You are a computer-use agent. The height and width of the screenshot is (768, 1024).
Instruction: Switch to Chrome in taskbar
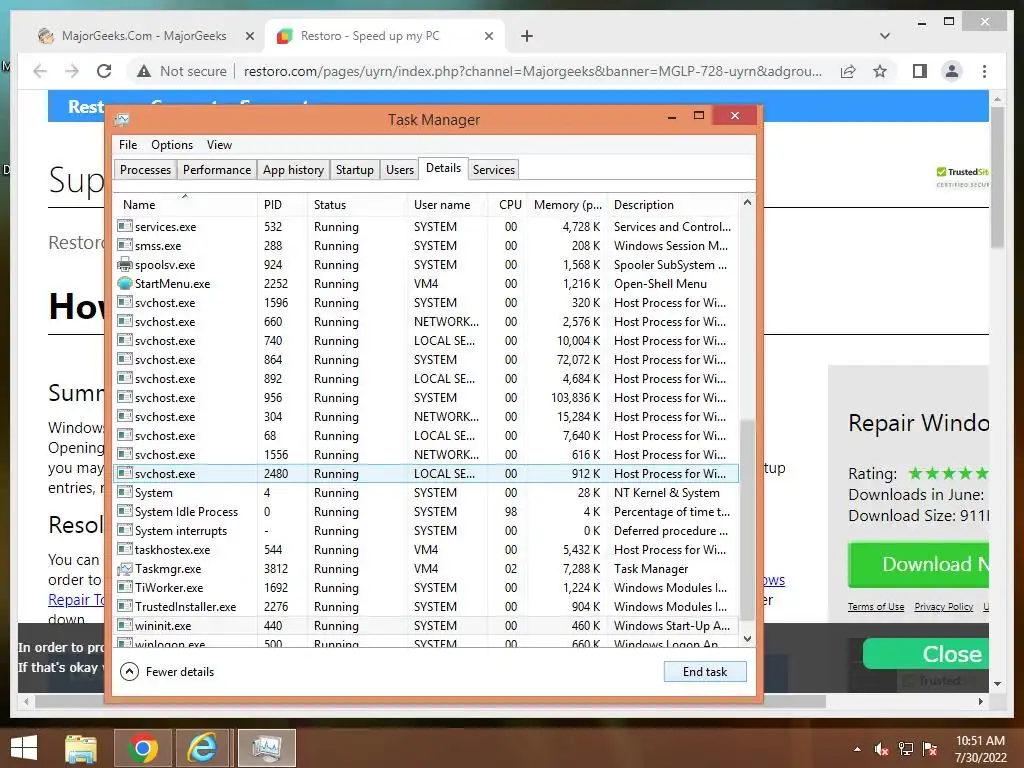coord(142,748)
